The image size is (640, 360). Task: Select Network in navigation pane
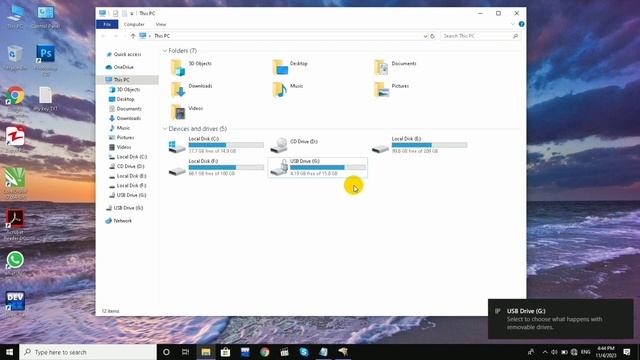pyautogui.click(x=119, y=221)
